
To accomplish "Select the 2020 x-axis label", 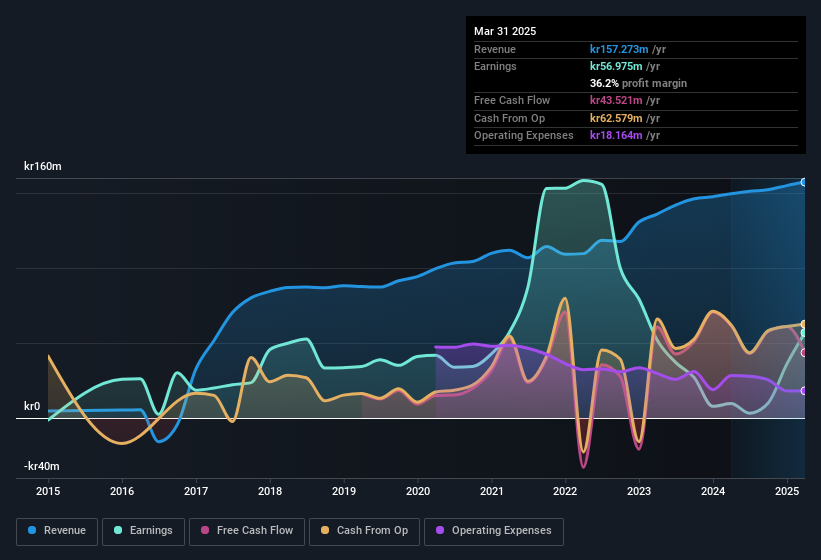I will [418, 491].
